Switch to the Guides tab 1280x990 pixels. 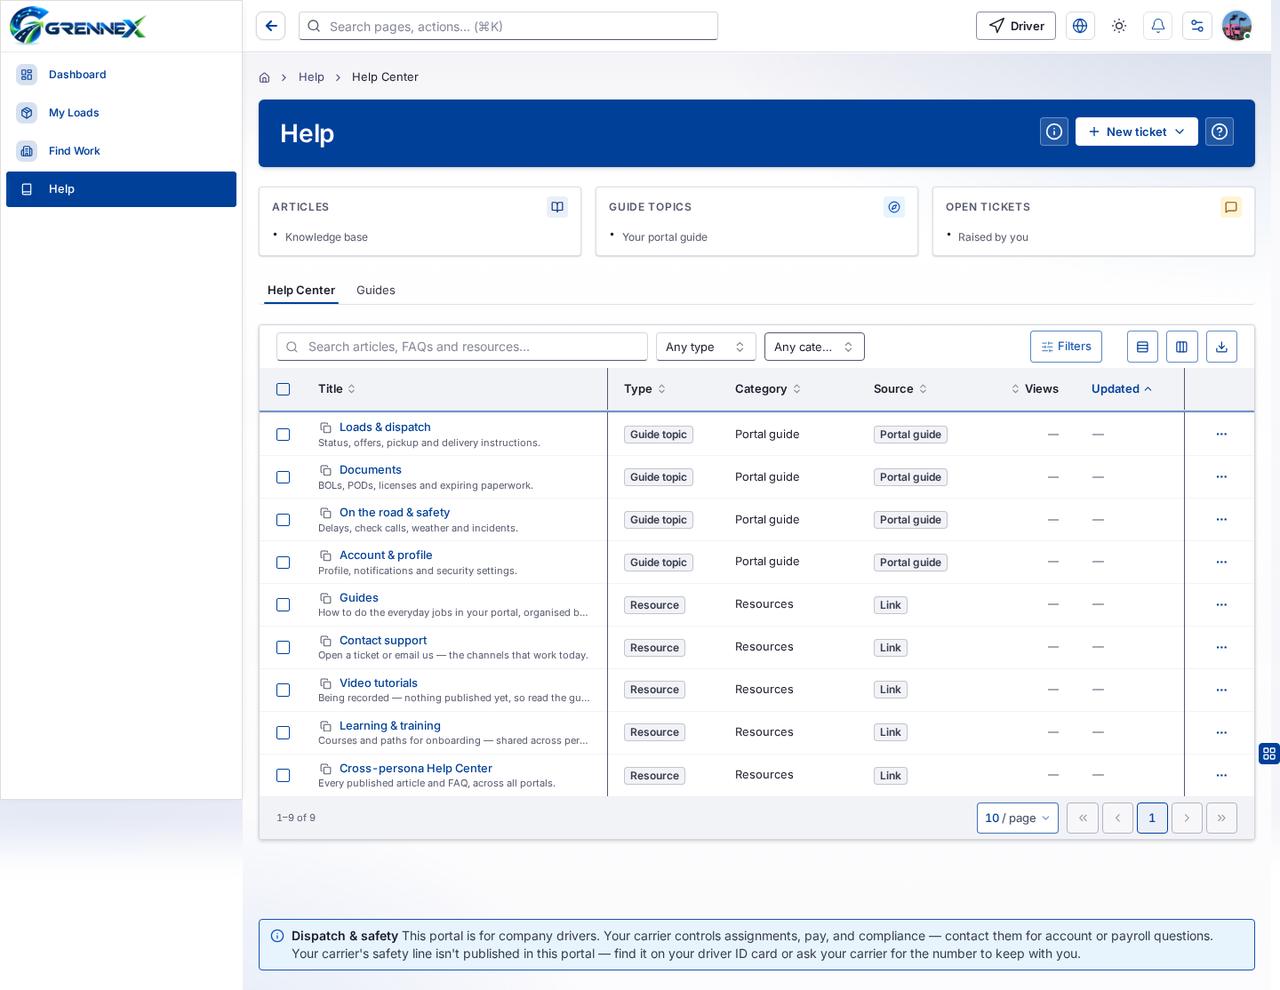point(375,290)
